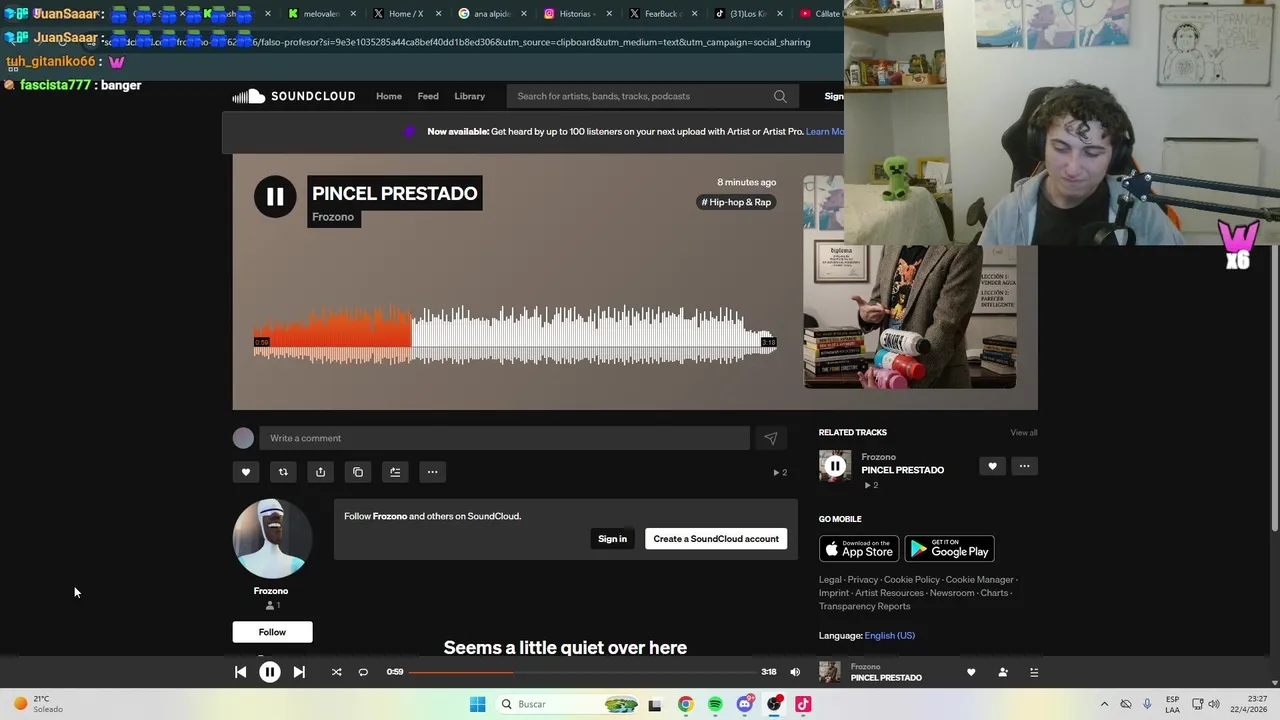The width and height of the screenshot is (1280, 720).
Task: Click the Sign in button in the follow banner
Action: (x=612, y=539)
